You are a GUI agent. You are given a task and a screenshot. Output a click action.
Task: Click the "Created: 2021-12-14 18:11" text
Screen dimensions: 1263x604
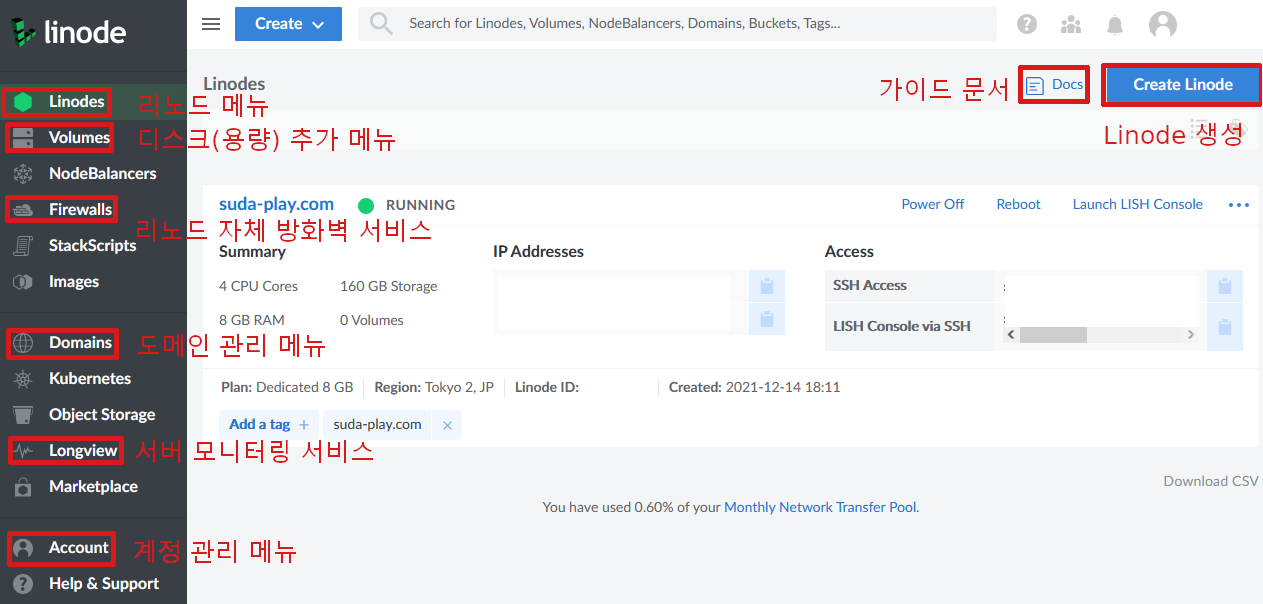(755, 387)
